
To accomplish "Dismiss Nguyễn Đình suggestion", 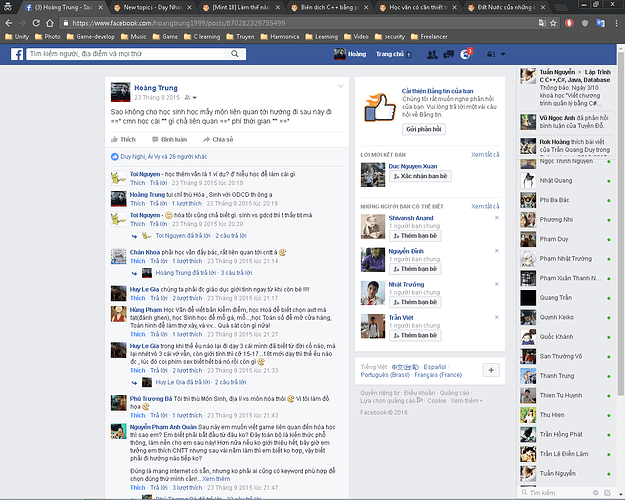I will (x=497, y=251).
